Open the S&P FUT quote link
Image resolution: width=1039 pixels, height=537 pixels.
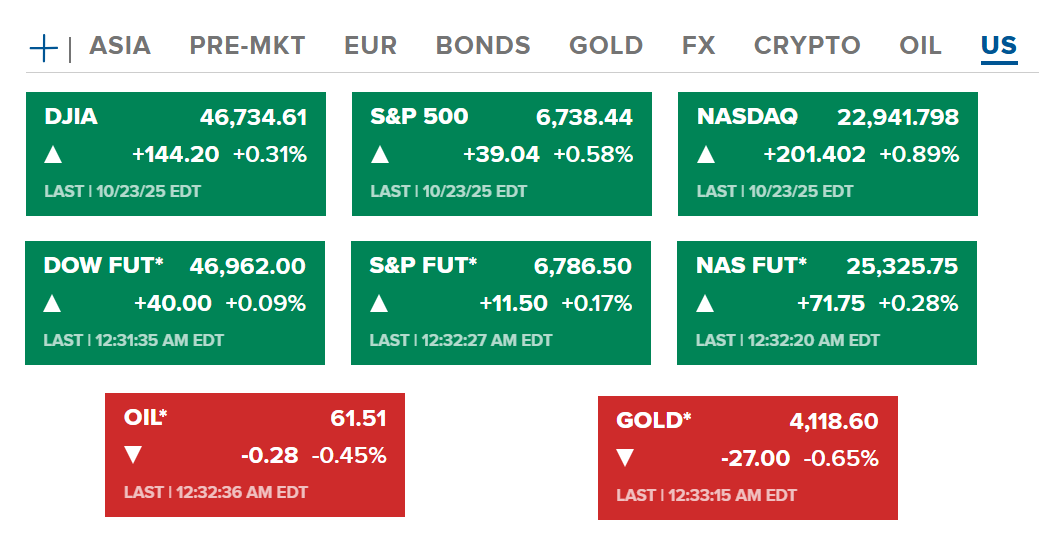click(x=423, y=266)
